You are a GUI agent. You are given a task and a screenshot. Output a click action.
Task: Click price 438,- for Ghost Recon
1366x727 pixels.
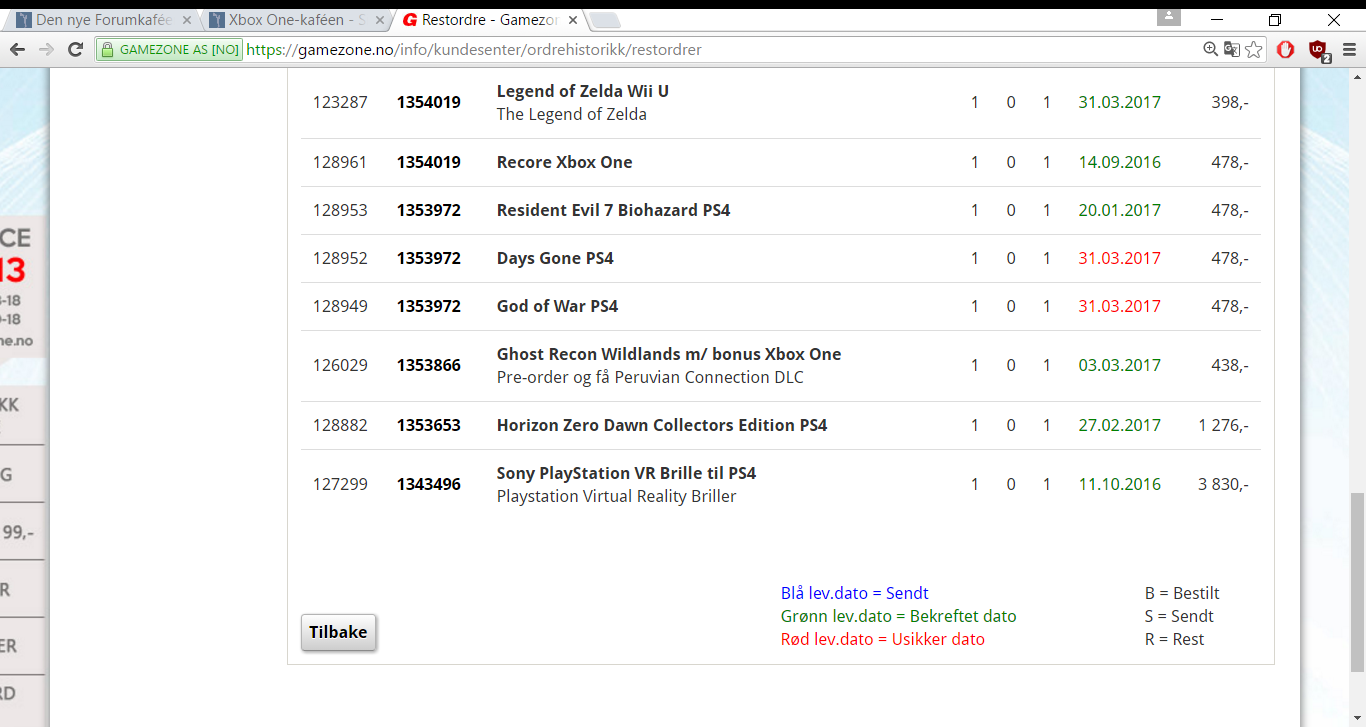(1230, 365)
